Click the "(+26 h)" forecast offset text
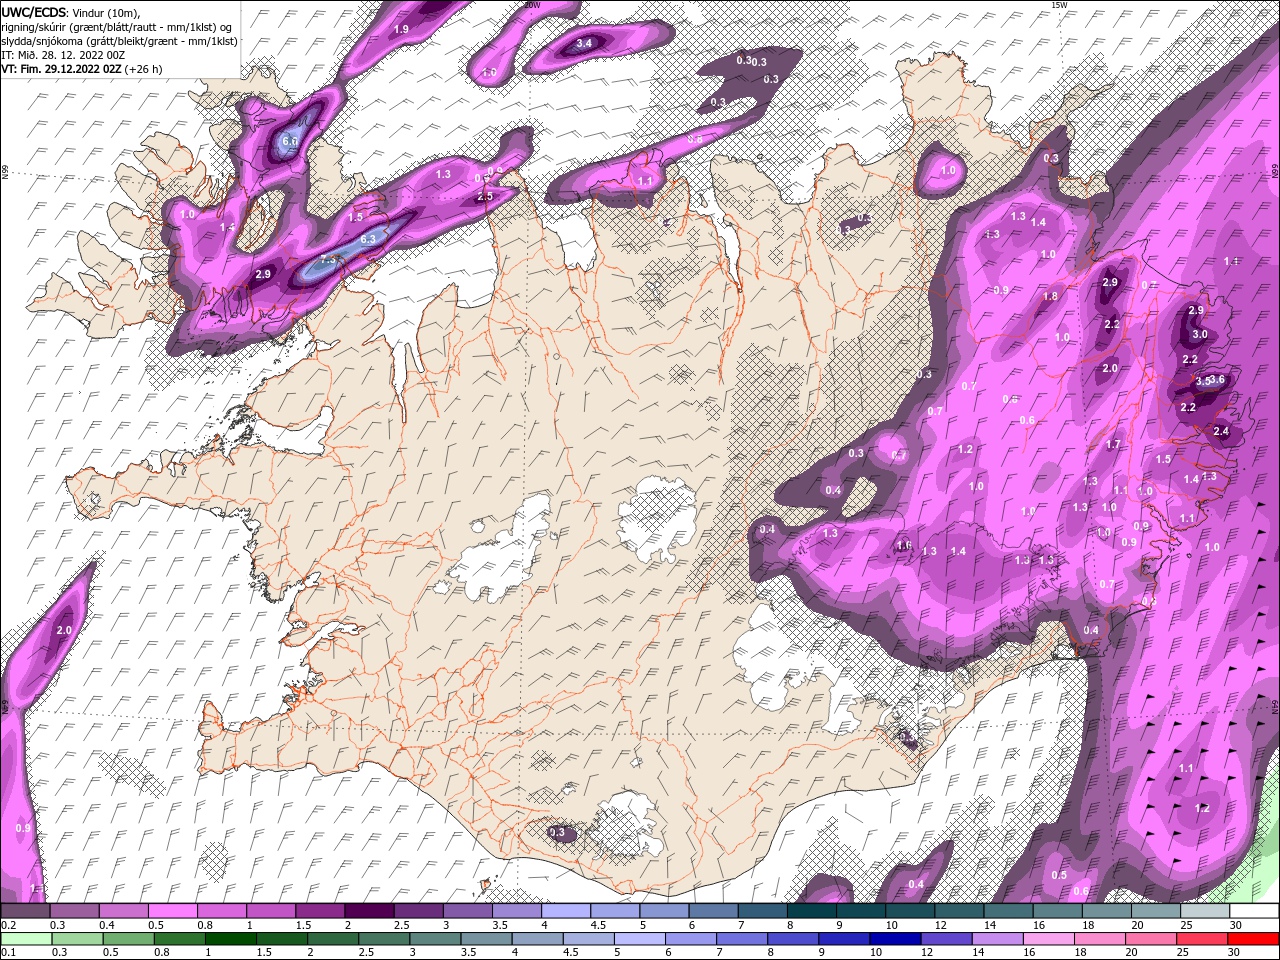The image size is (1280, 960). coord(144,69)
